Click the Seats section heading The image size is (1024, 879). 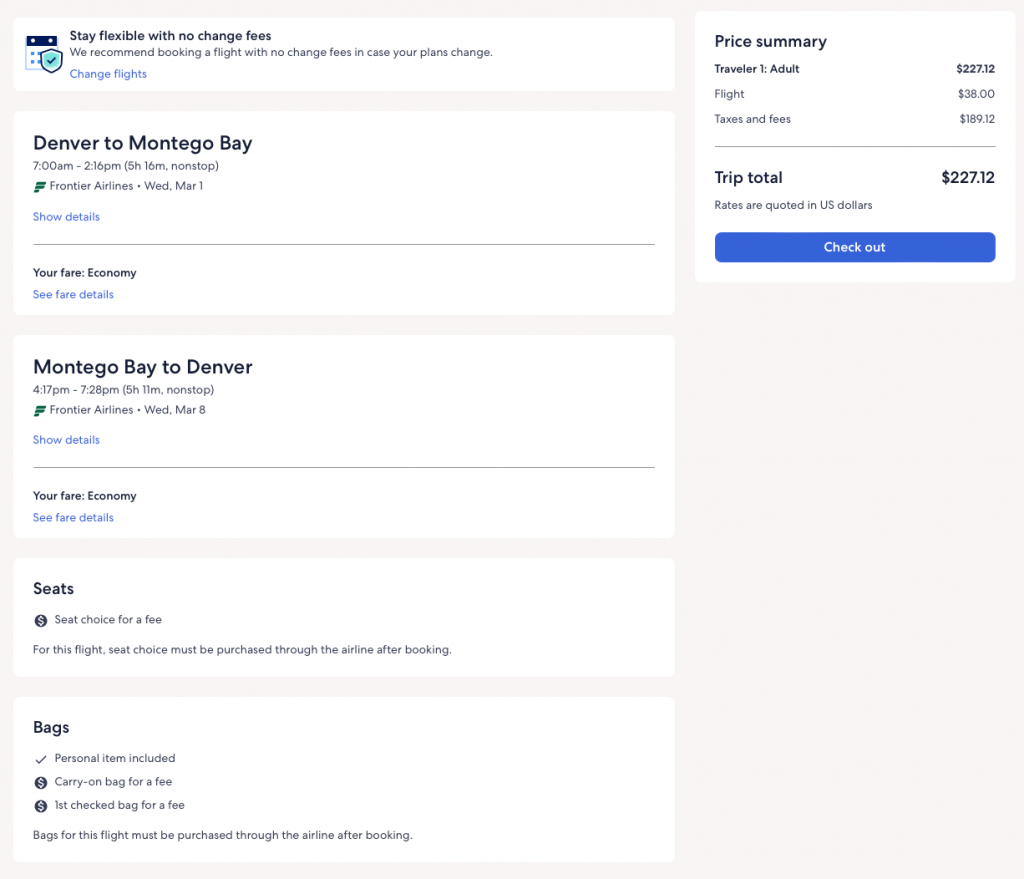pyautogui.click(x=53, y=588)
